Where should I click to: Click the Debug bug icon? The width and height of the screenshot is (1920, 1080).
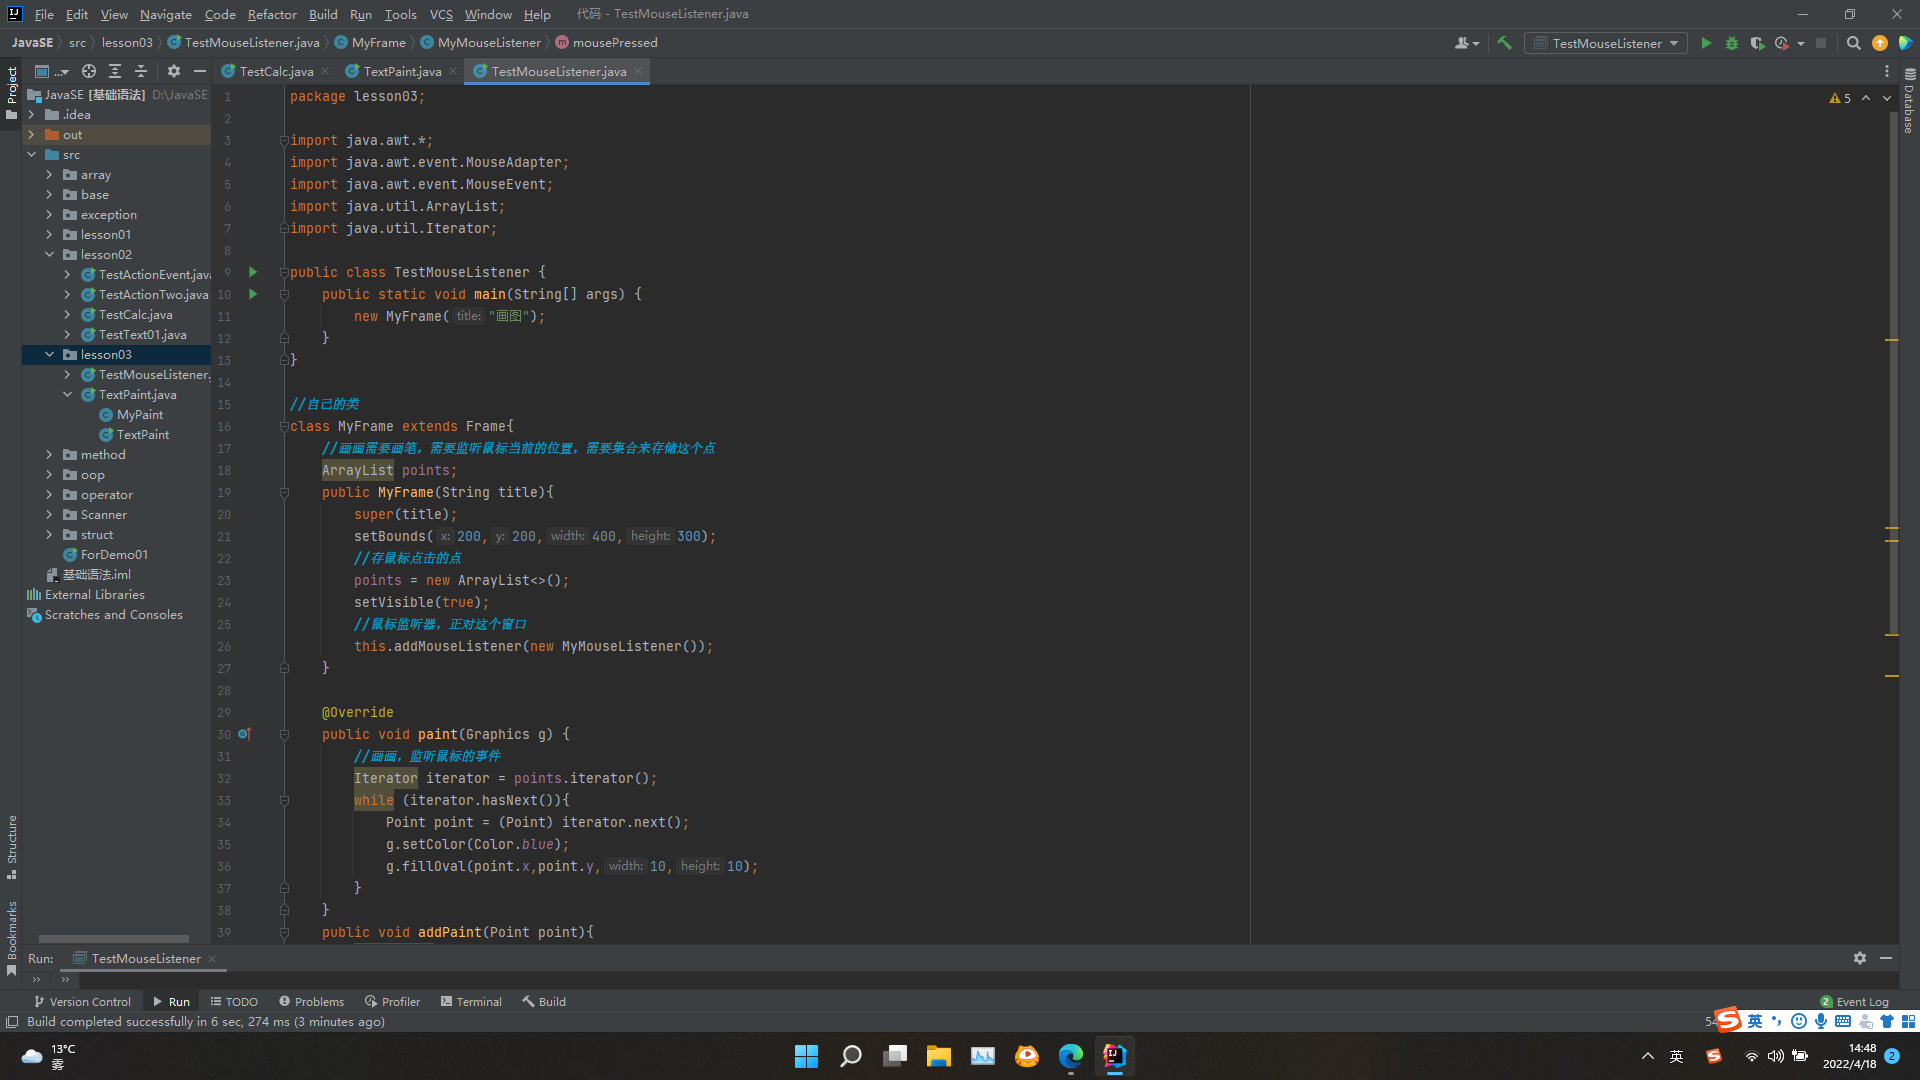point(1732,43)
